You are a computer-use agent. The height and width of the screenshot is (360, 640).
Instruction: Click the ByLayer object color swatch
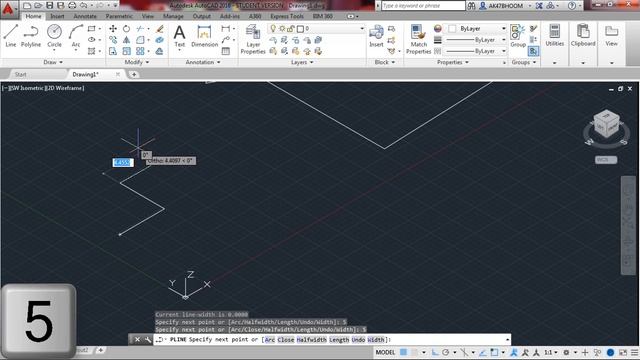click(x=452, y=29)
